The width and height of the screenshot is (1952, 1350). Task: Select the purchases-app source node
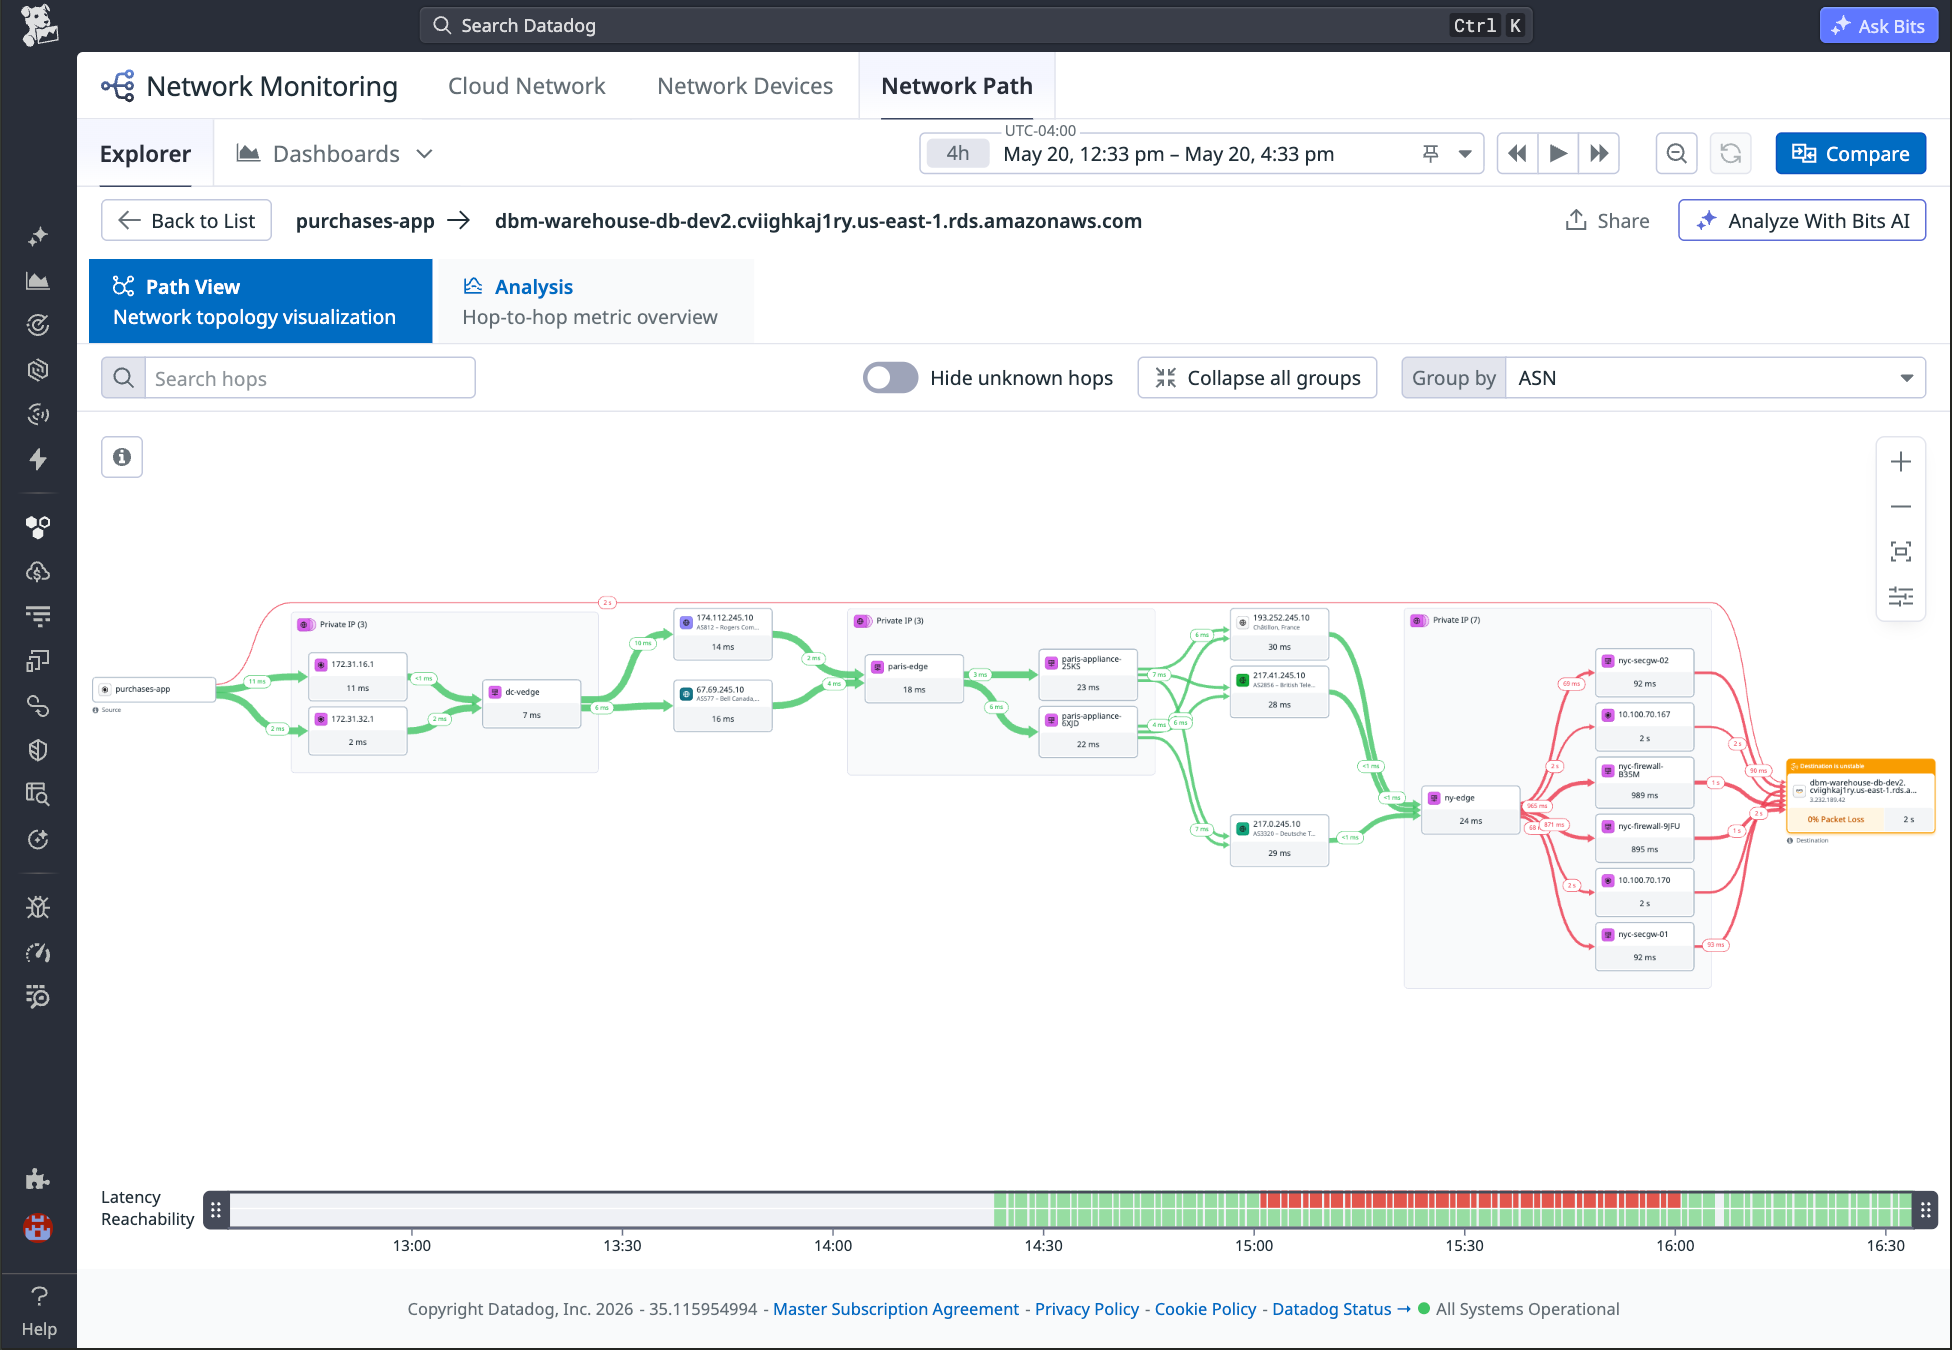point(154,689)
